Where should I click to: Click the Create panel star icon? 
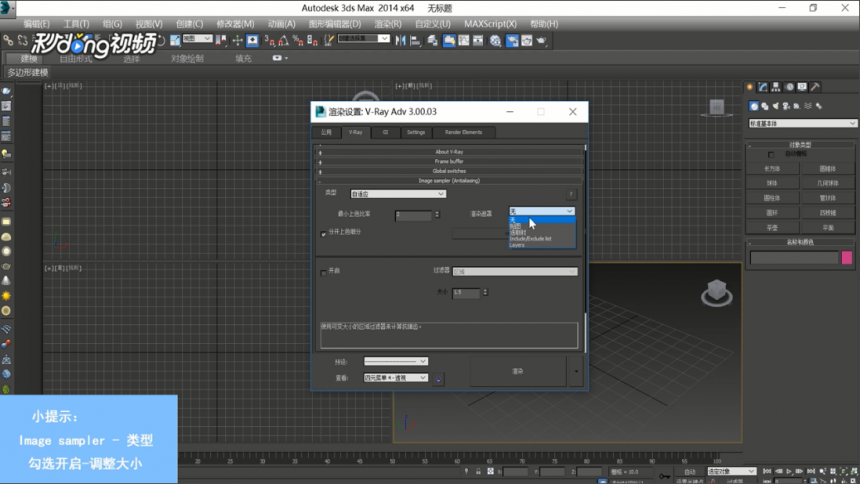750,87
